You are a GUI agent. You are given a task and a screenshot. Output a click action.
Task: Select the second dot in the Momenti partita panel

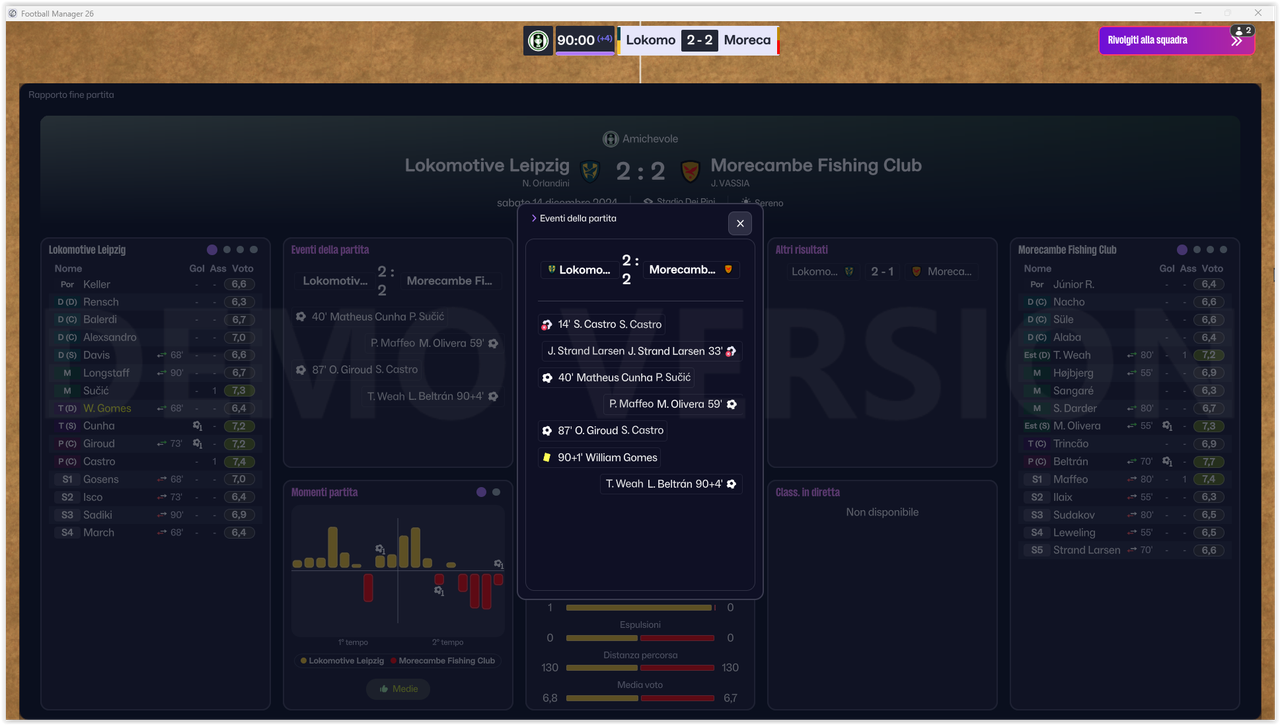[496, 492]
